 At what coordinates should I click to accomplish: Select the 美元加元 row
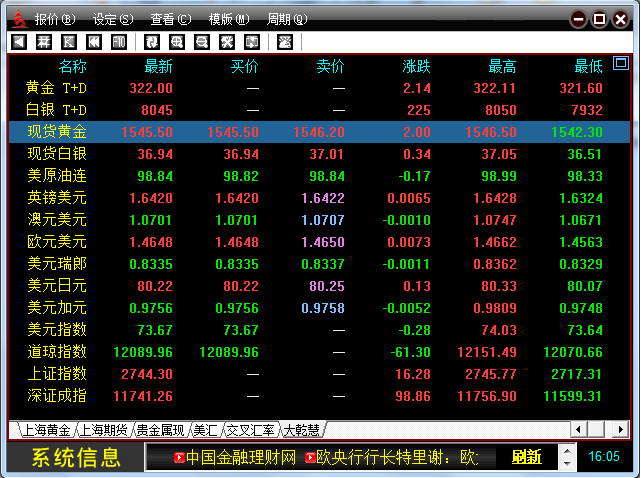pyautogui.click(x=319, y=308)
